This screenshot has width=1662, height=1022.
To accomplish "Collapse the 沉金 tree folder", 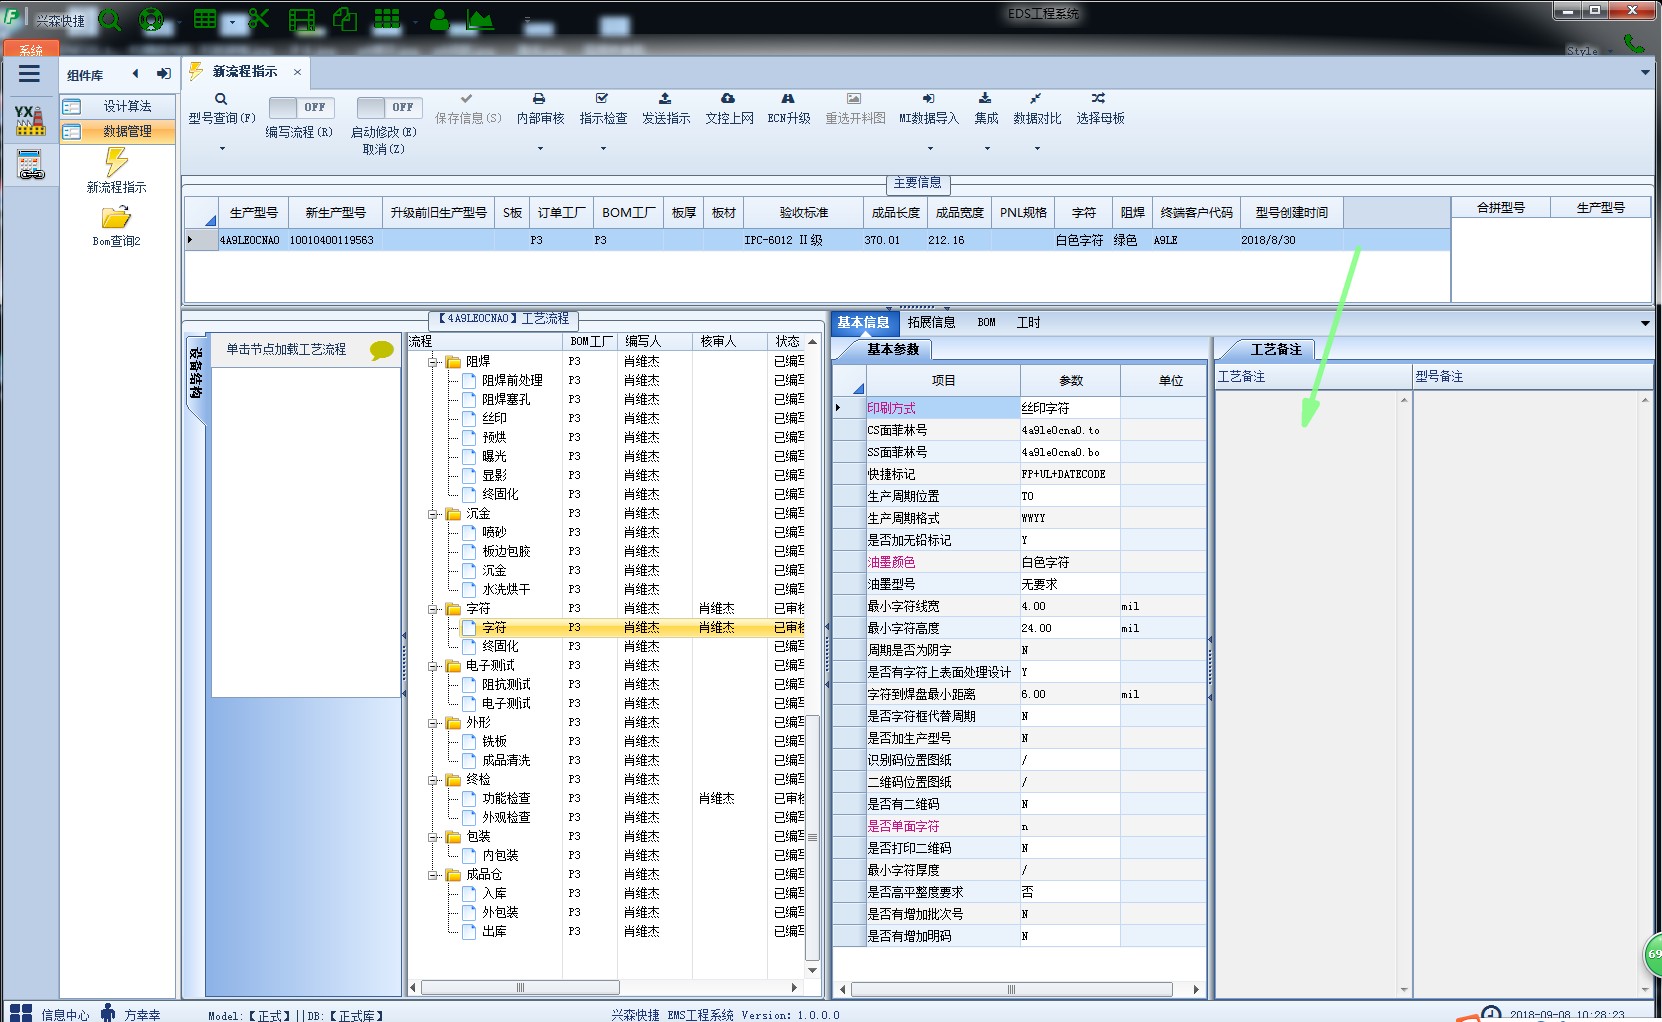I will pyautogui.click(x=433, y=514).
